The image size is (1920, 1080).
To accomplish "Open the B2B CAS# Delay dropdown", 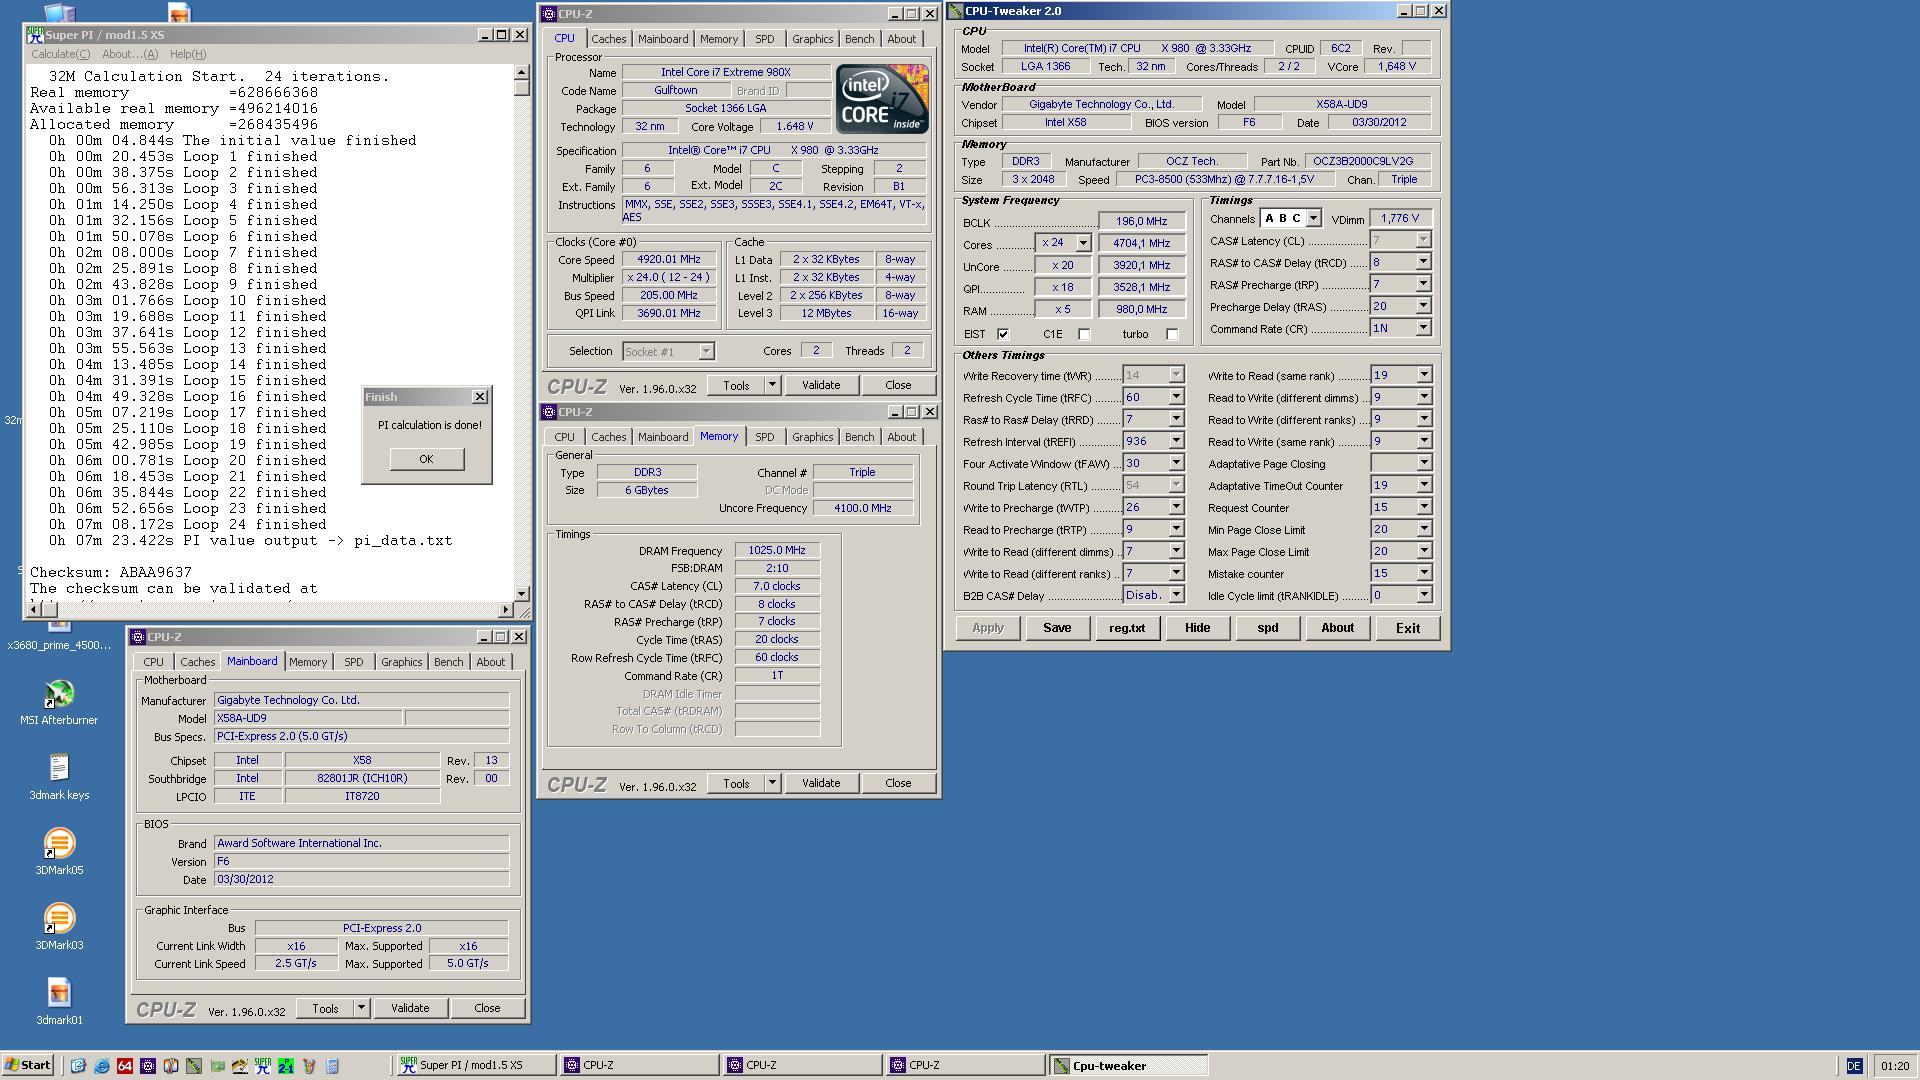I will pos(1176,595).
